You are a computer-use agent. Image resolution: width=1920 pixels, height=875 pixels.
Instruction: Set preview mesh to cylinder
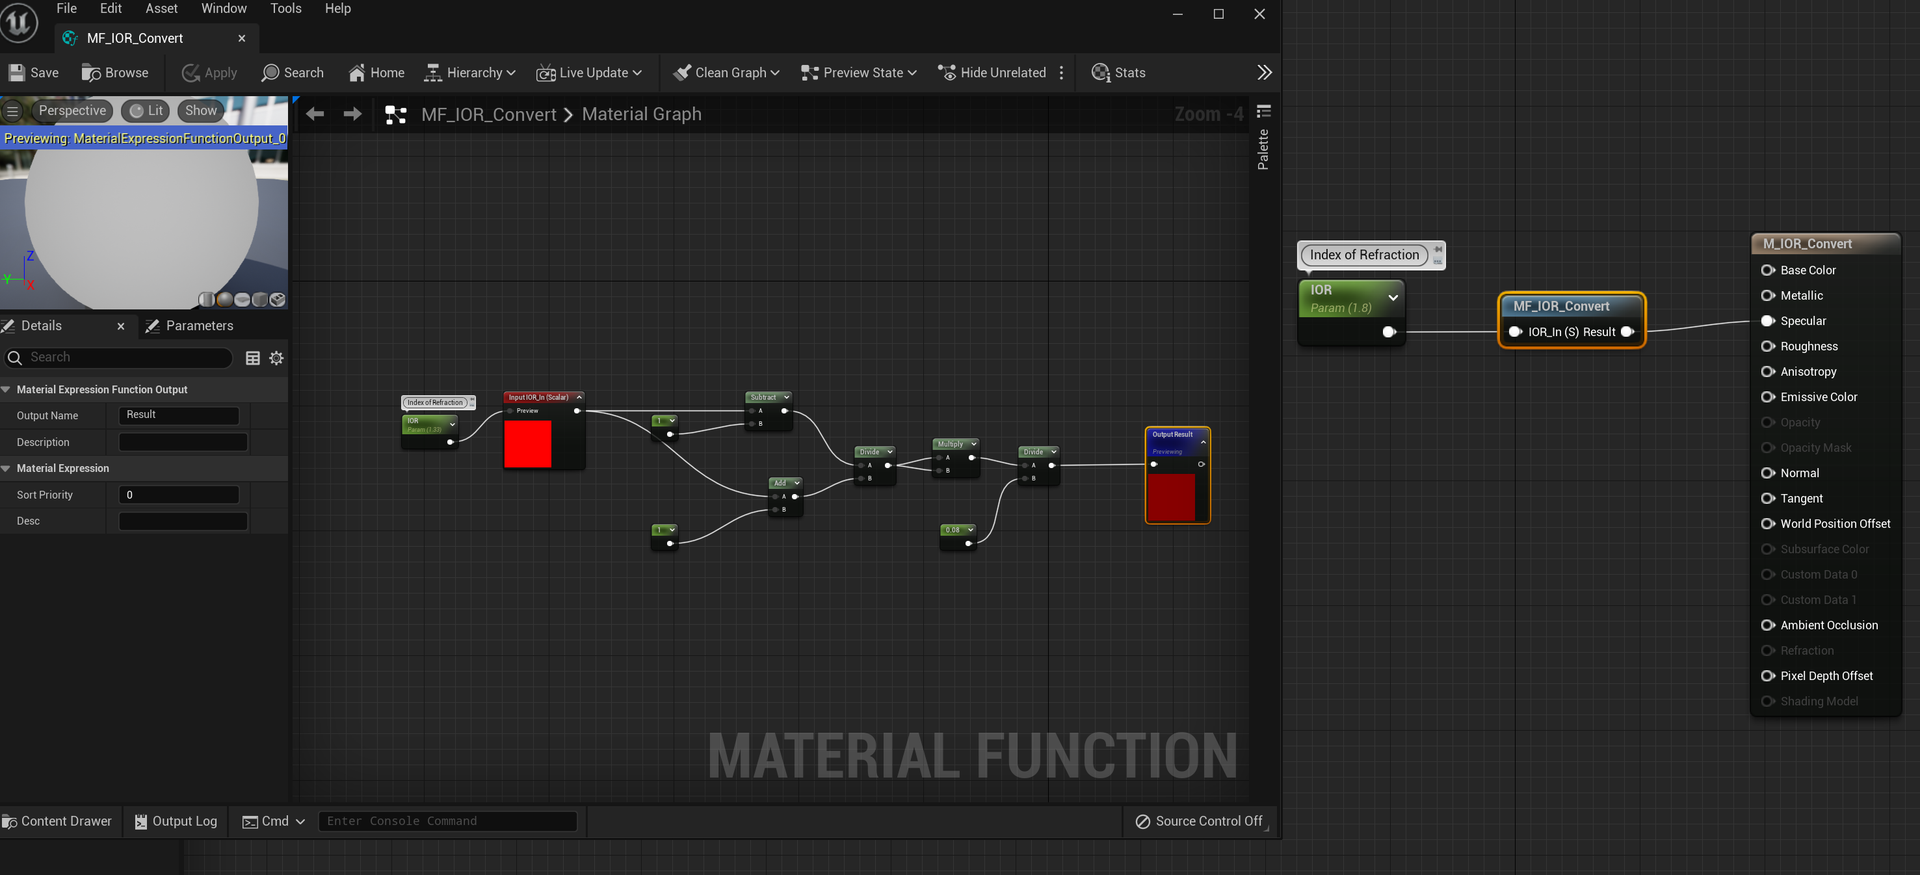206,299
